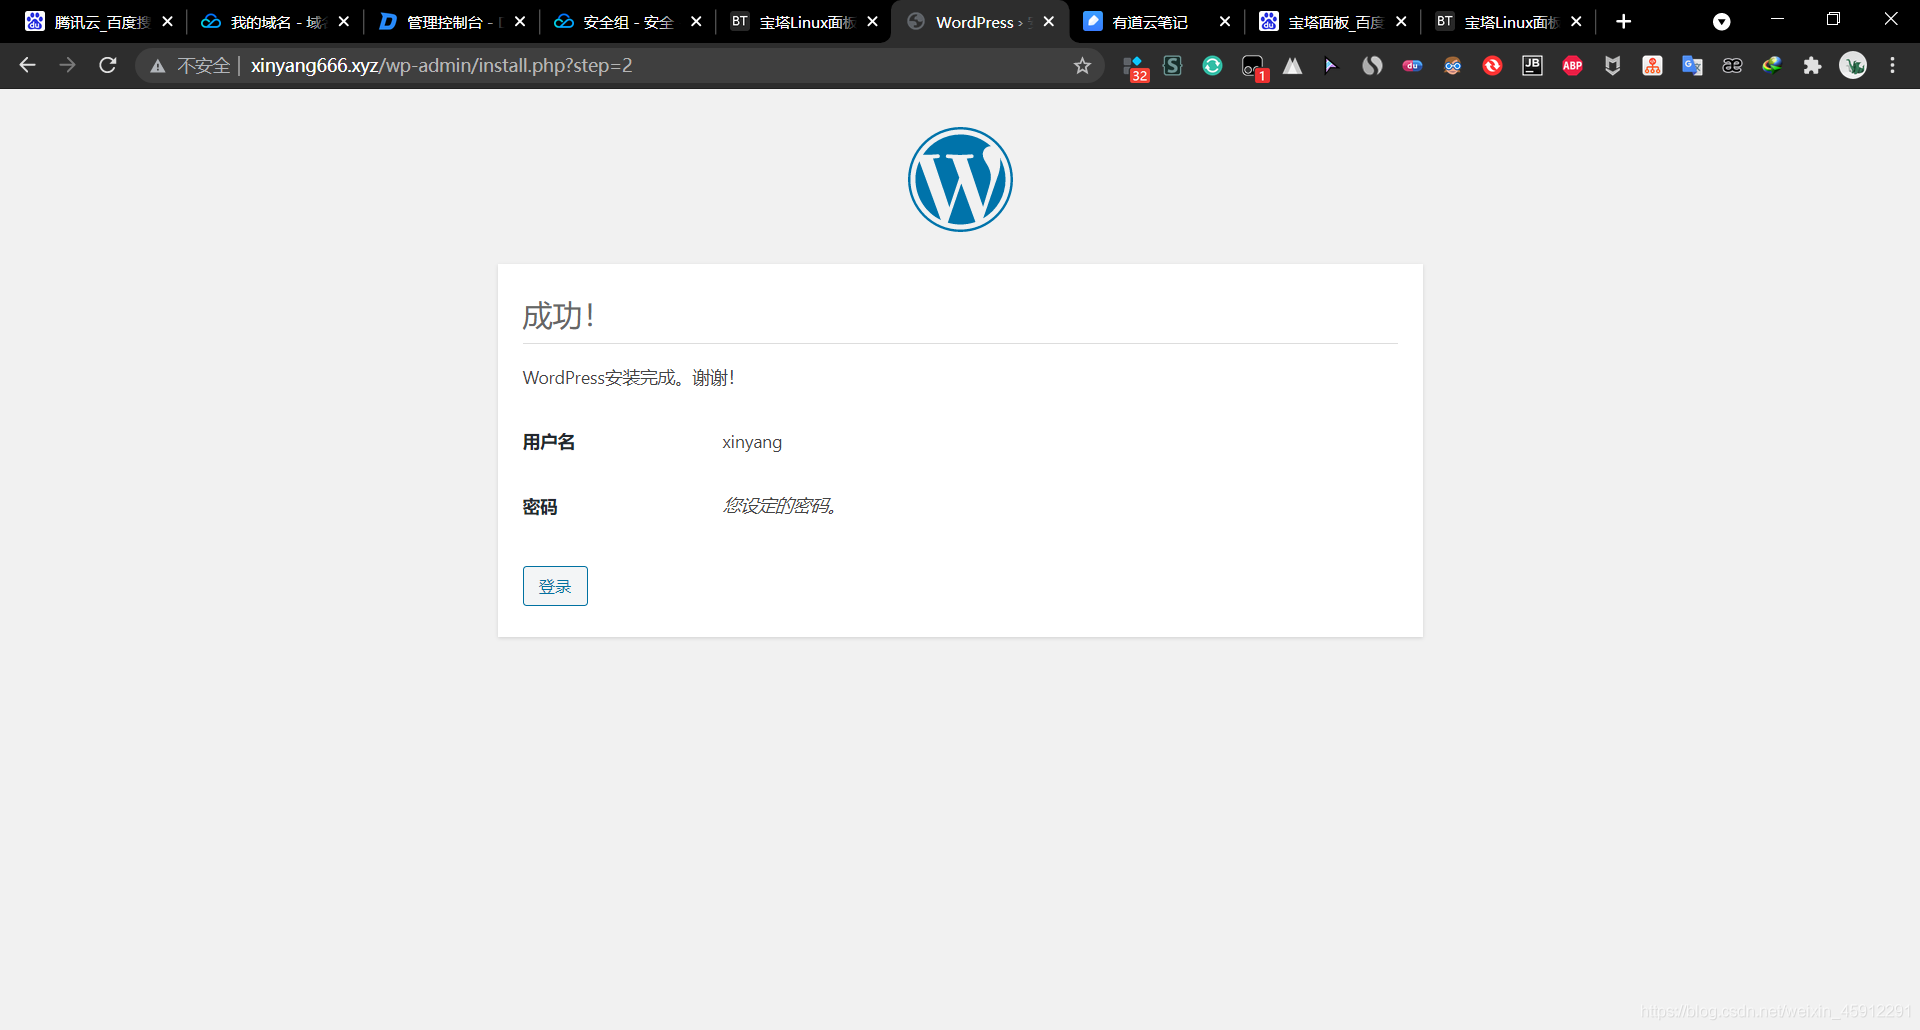Click the green circular refresh extension icon

tap(1212, 65)
